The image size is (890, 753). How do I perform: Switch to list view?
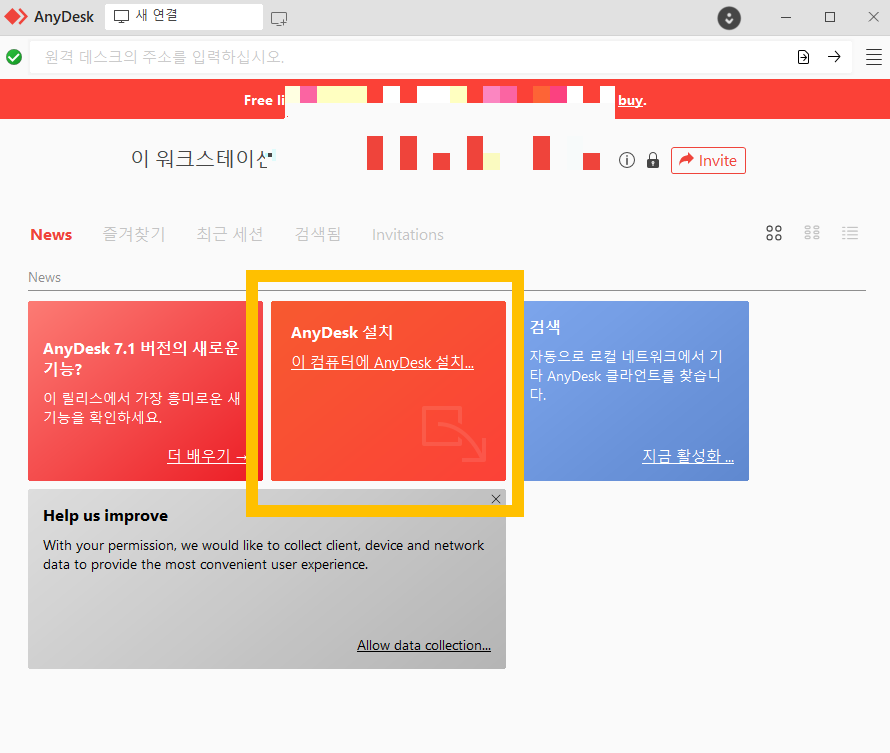point(850,233)
